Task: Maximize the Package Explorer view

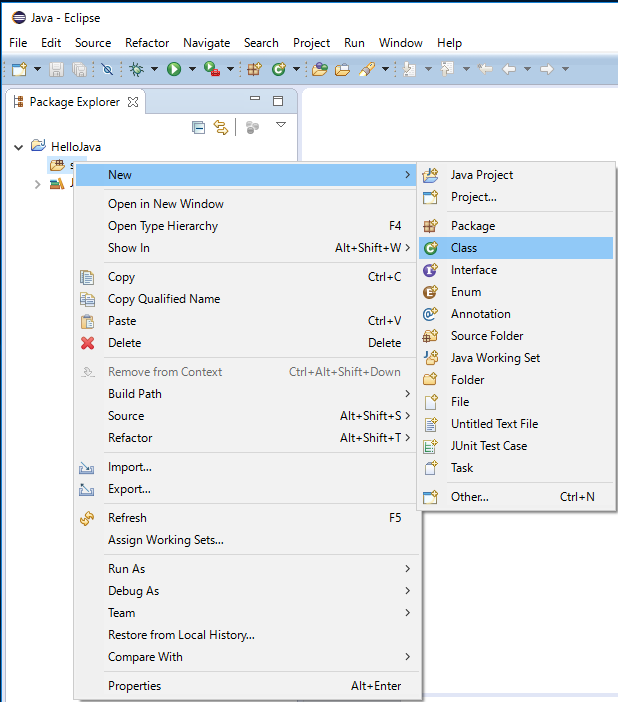Action: coord(278,101)
